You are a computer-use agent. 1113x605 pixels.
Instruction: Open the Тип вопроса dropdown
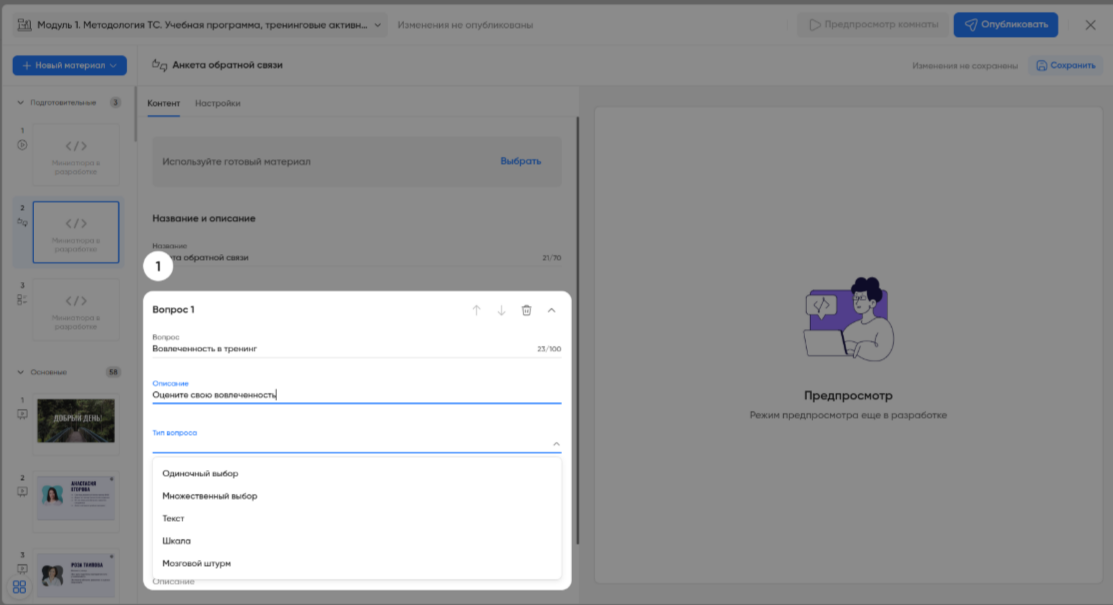coord(356,444)
